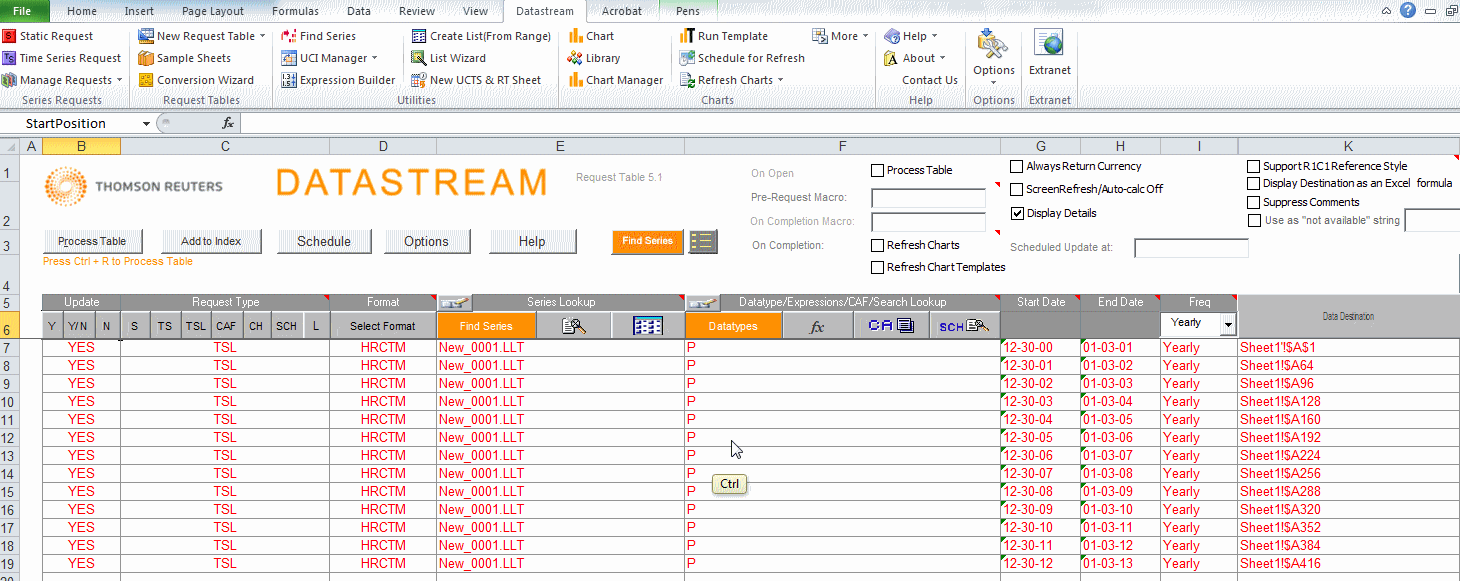Enable Always Return Currency
The image size is (1460, 581).
(1017, 166)
